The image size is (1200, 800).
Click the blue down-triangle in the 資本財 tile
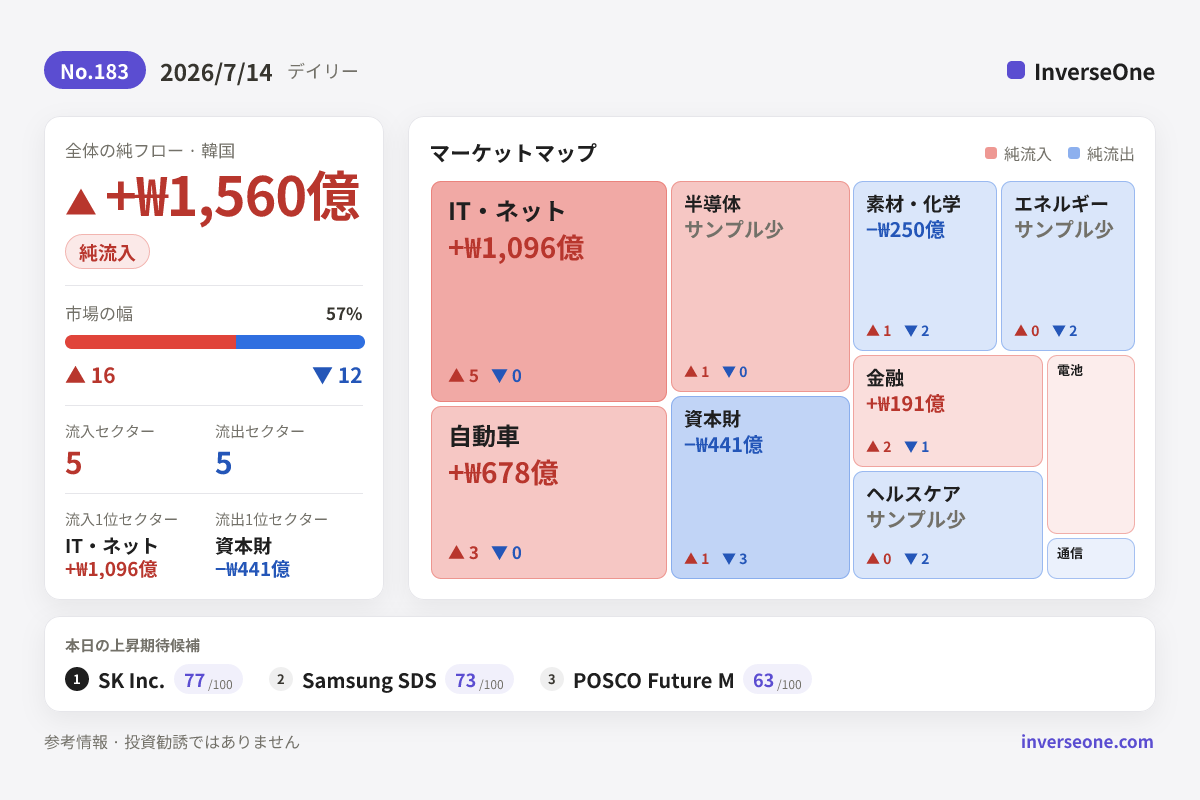point(729,559)
